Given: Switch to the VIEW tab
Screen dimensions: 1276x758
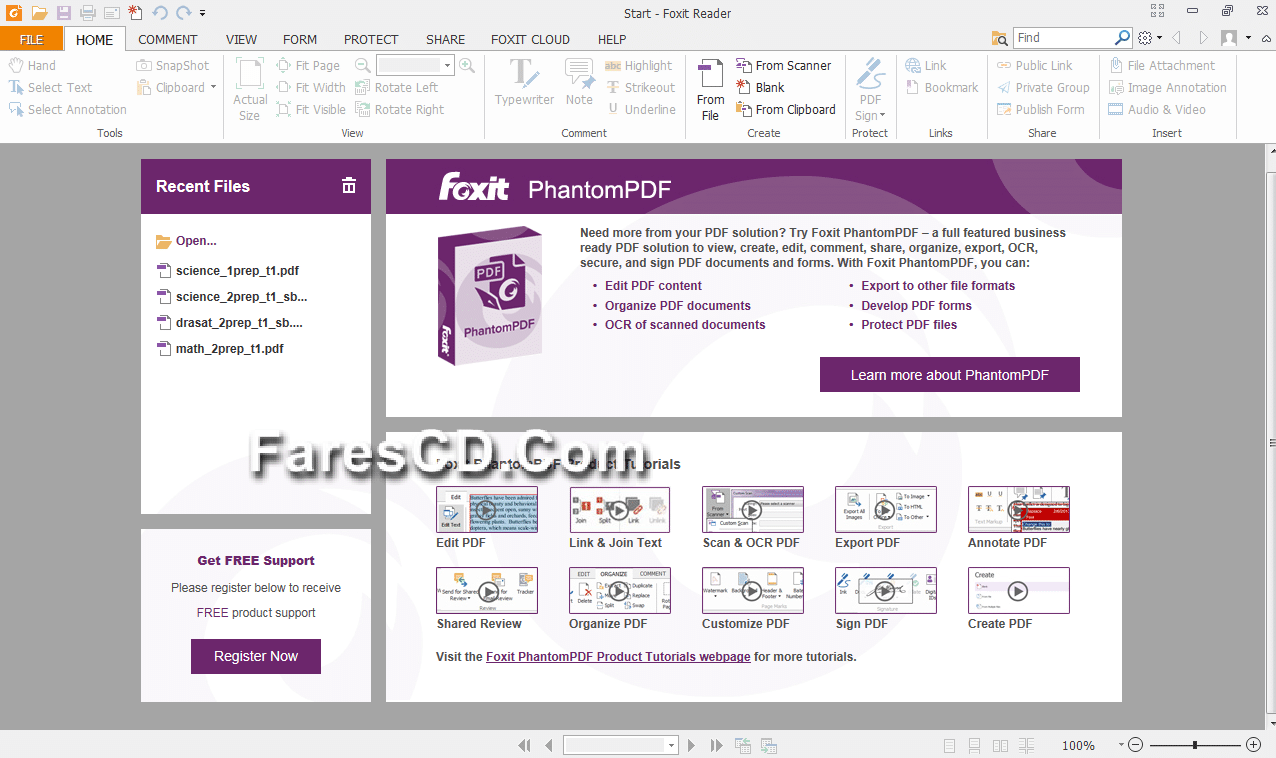Looking at the screenshot, I should coord(241,39).
